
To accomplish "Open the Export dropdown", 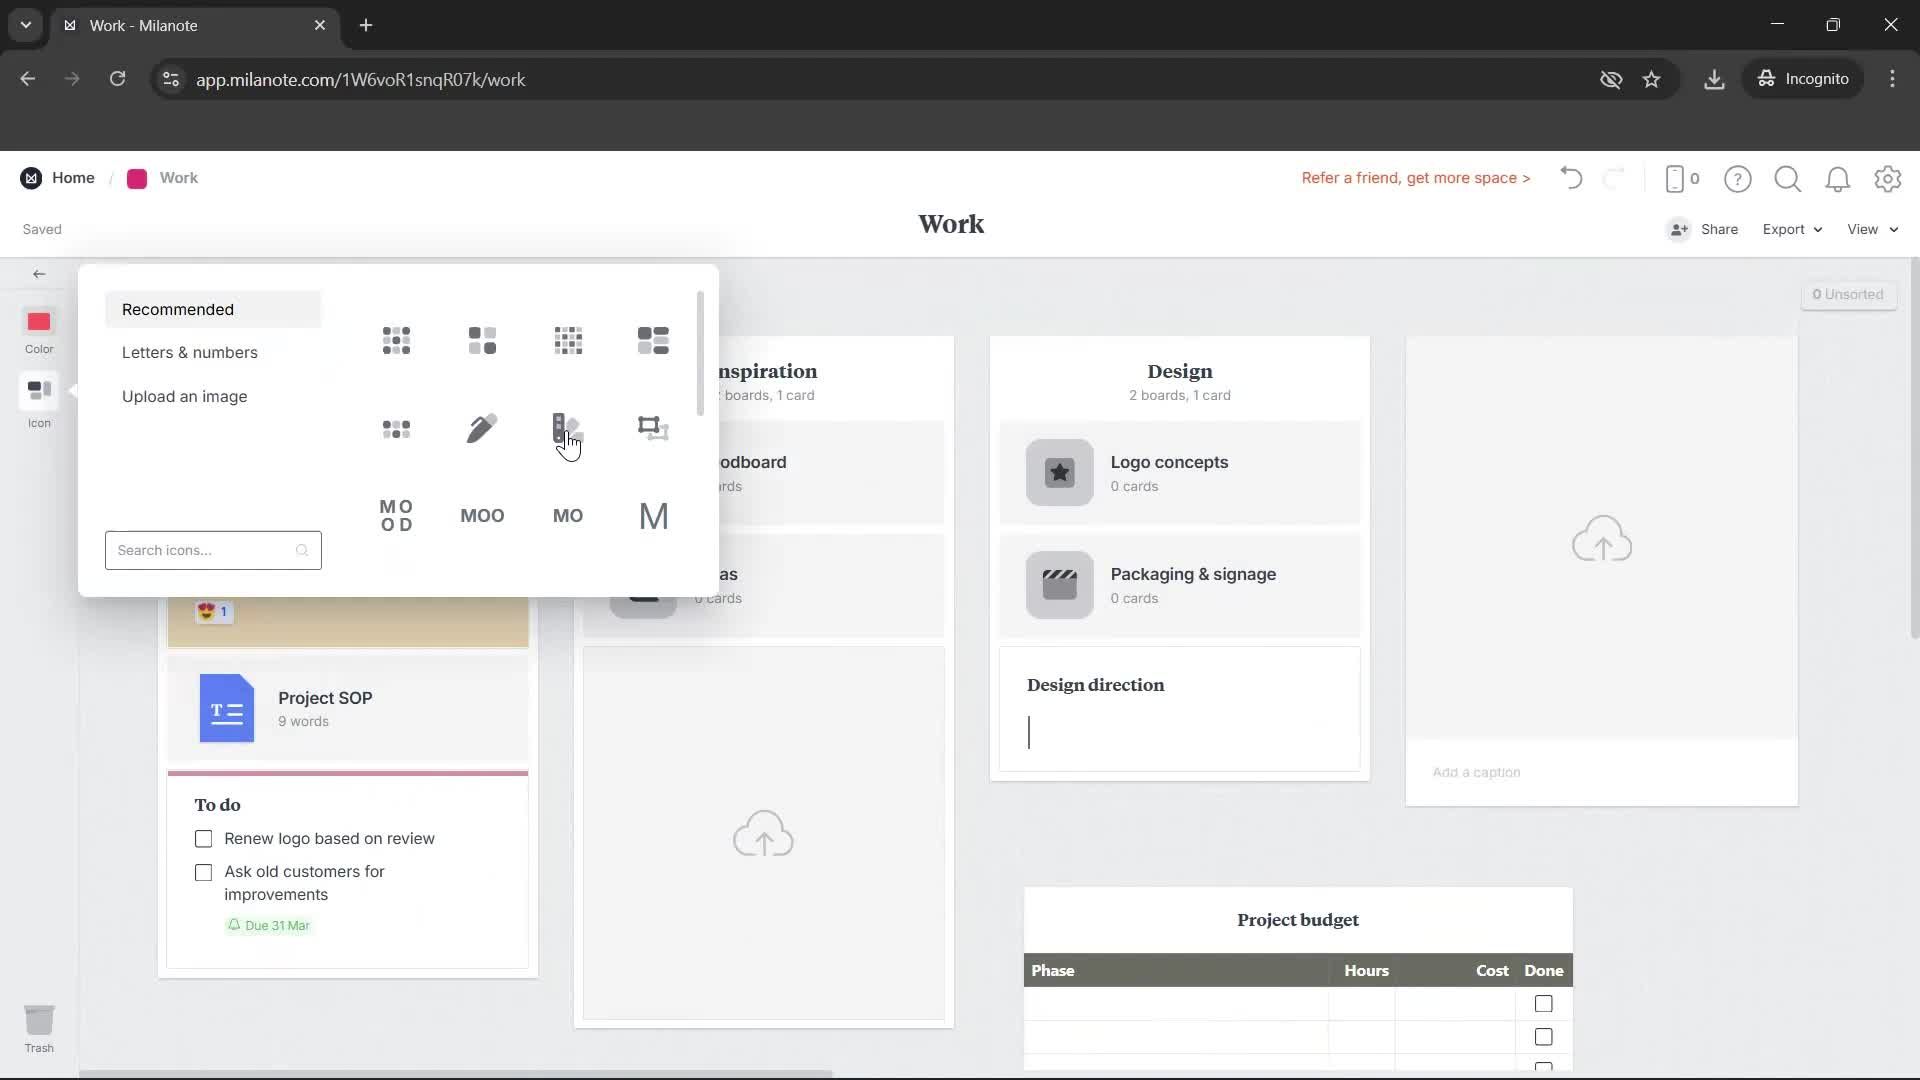I will coord(1791,229).
